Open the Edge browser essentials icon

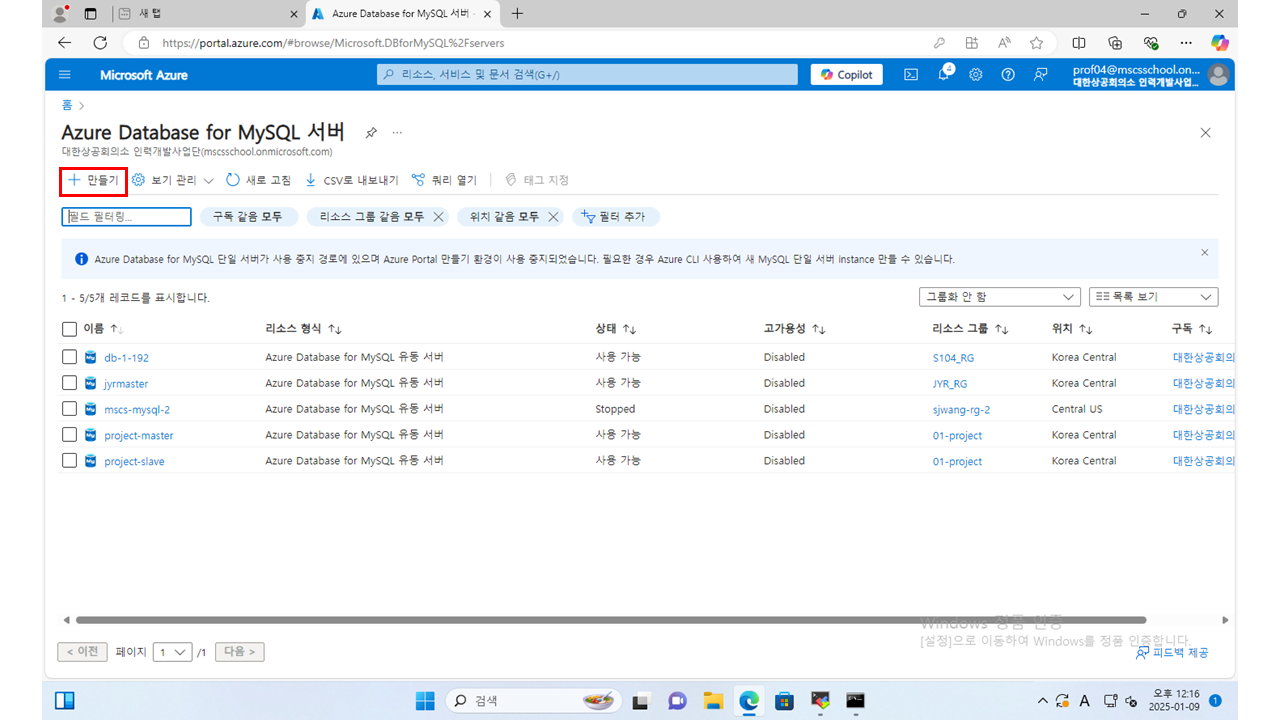pos(1151,43)
